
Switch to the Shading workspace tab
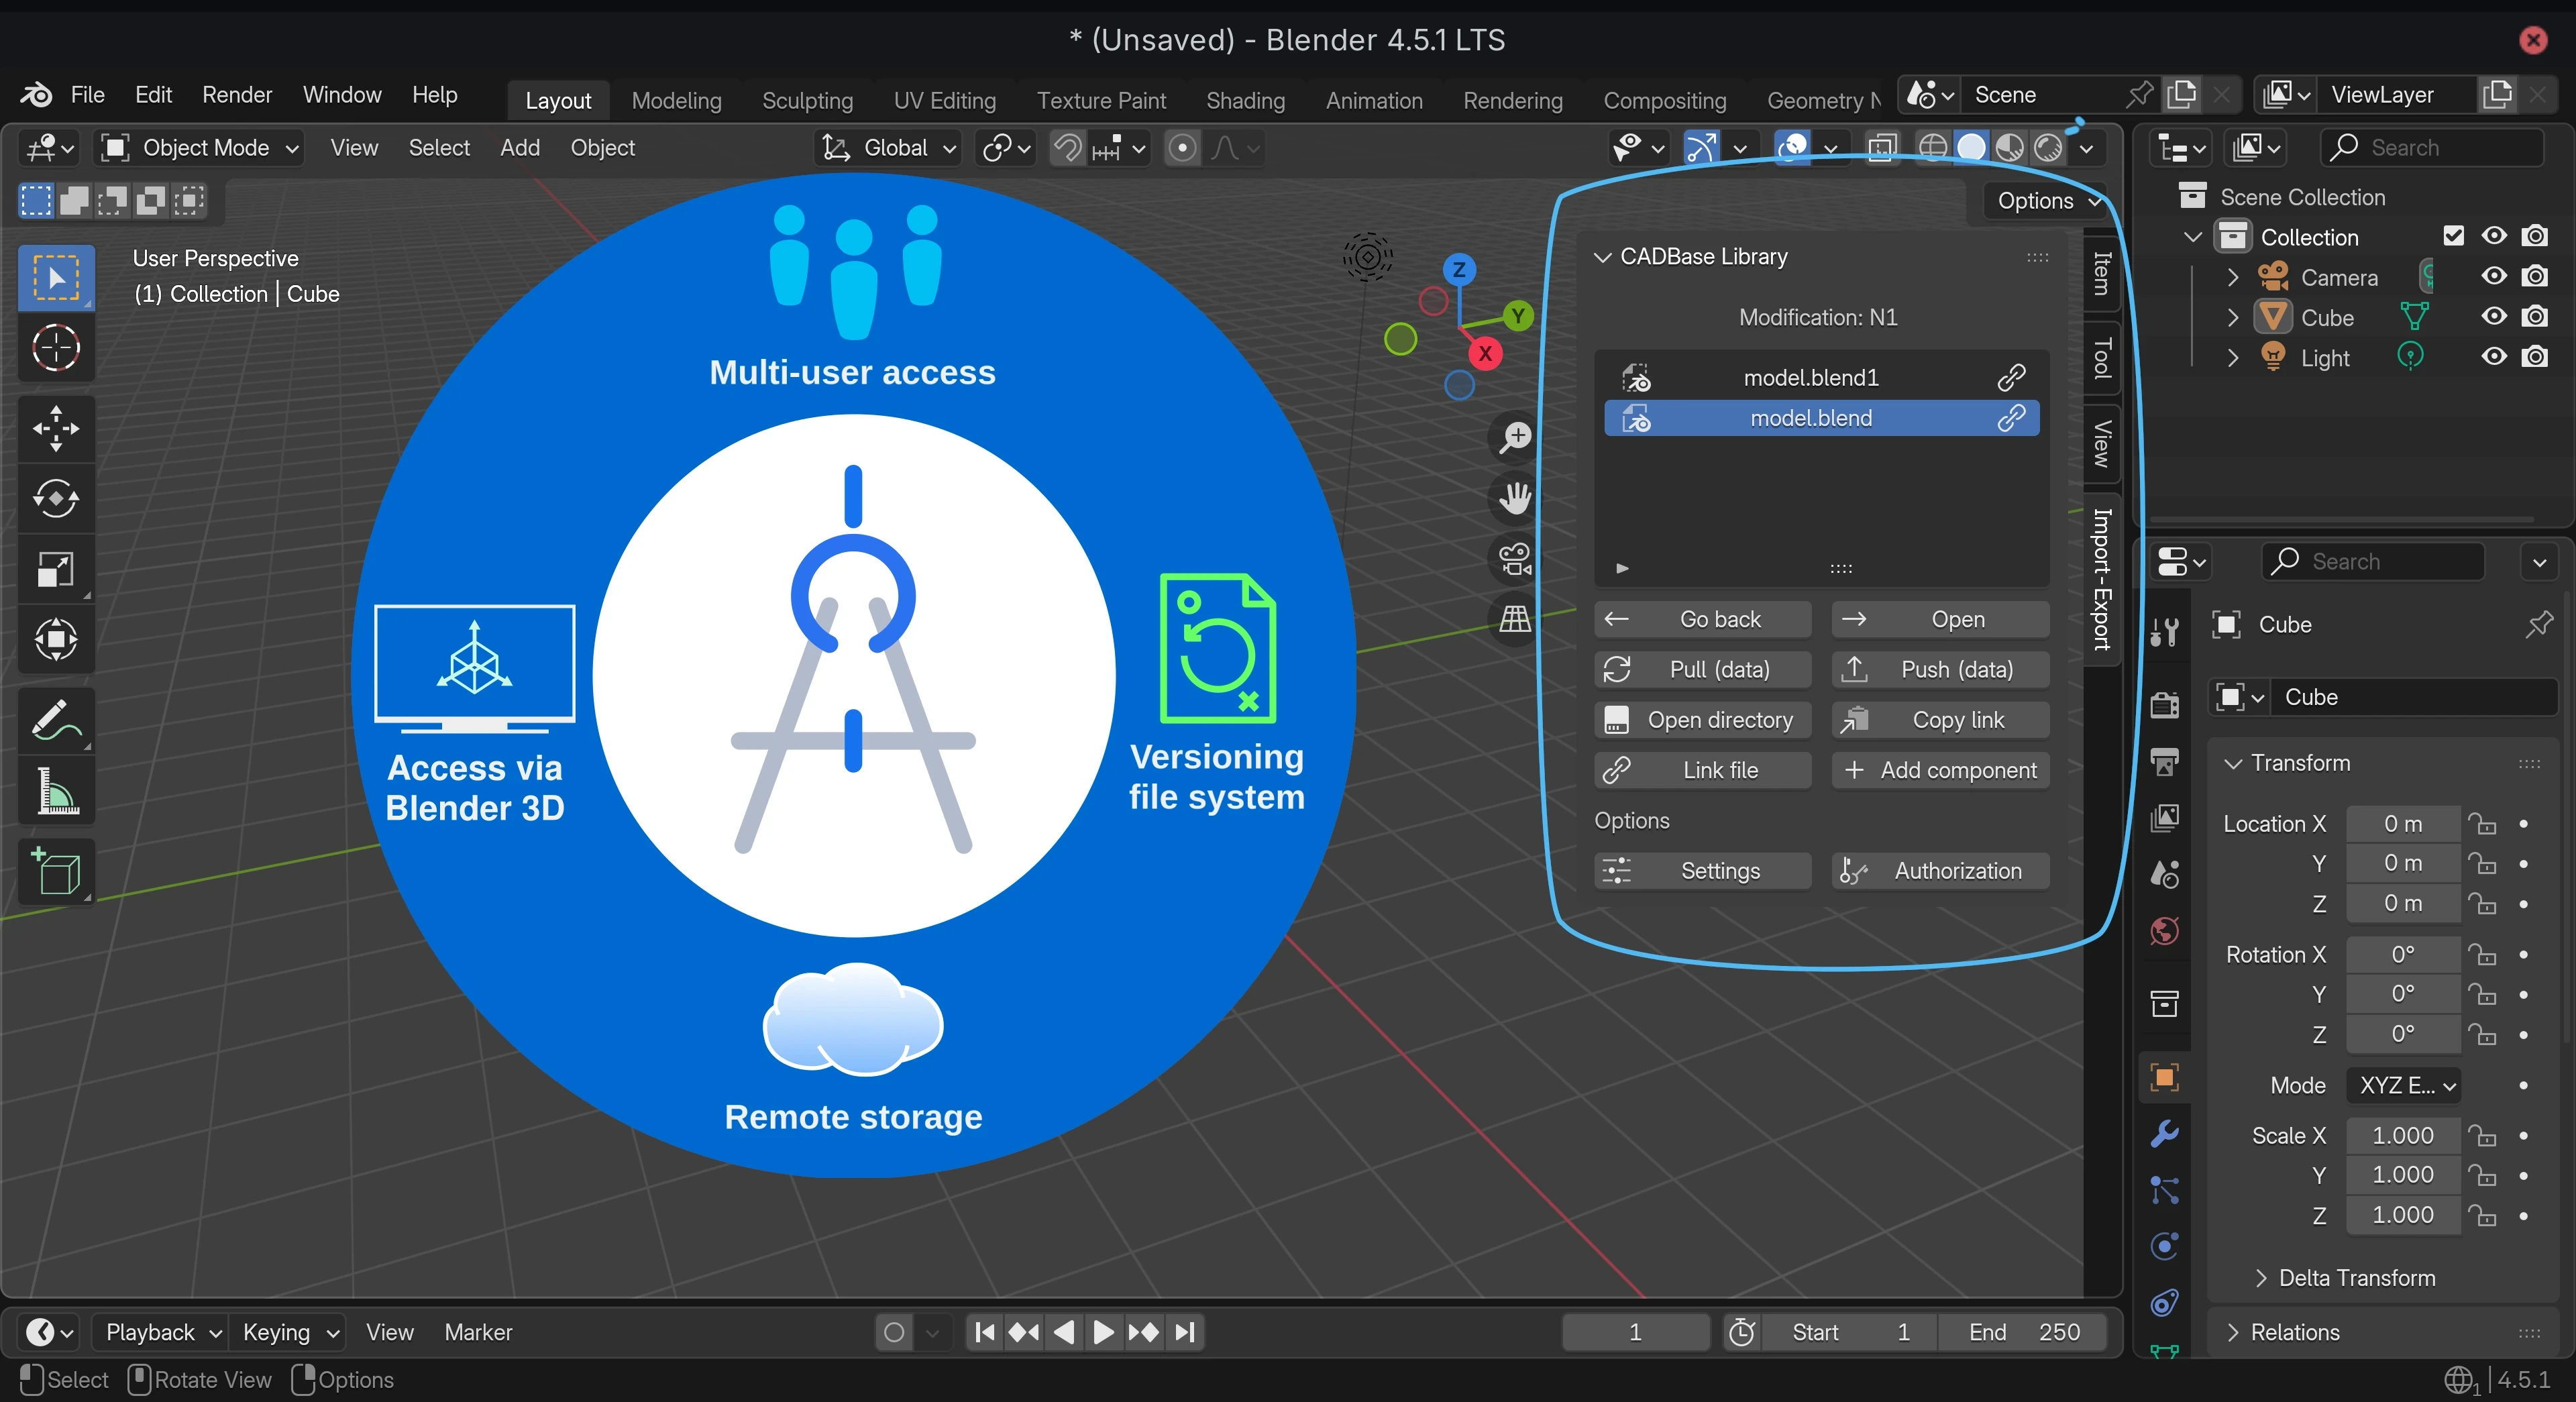click(1245, 100)
